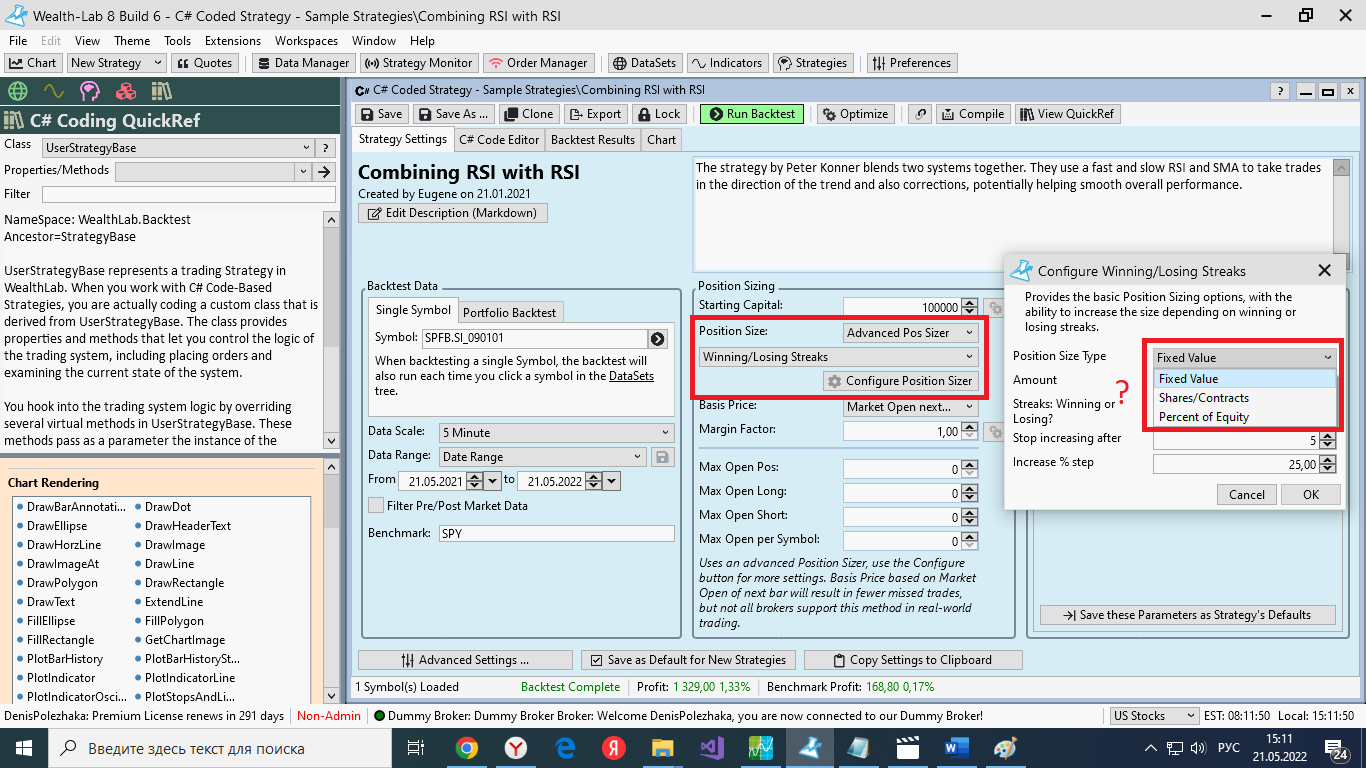Enable Filter Pre/Post Market Data checkbox

click(376, 506)
